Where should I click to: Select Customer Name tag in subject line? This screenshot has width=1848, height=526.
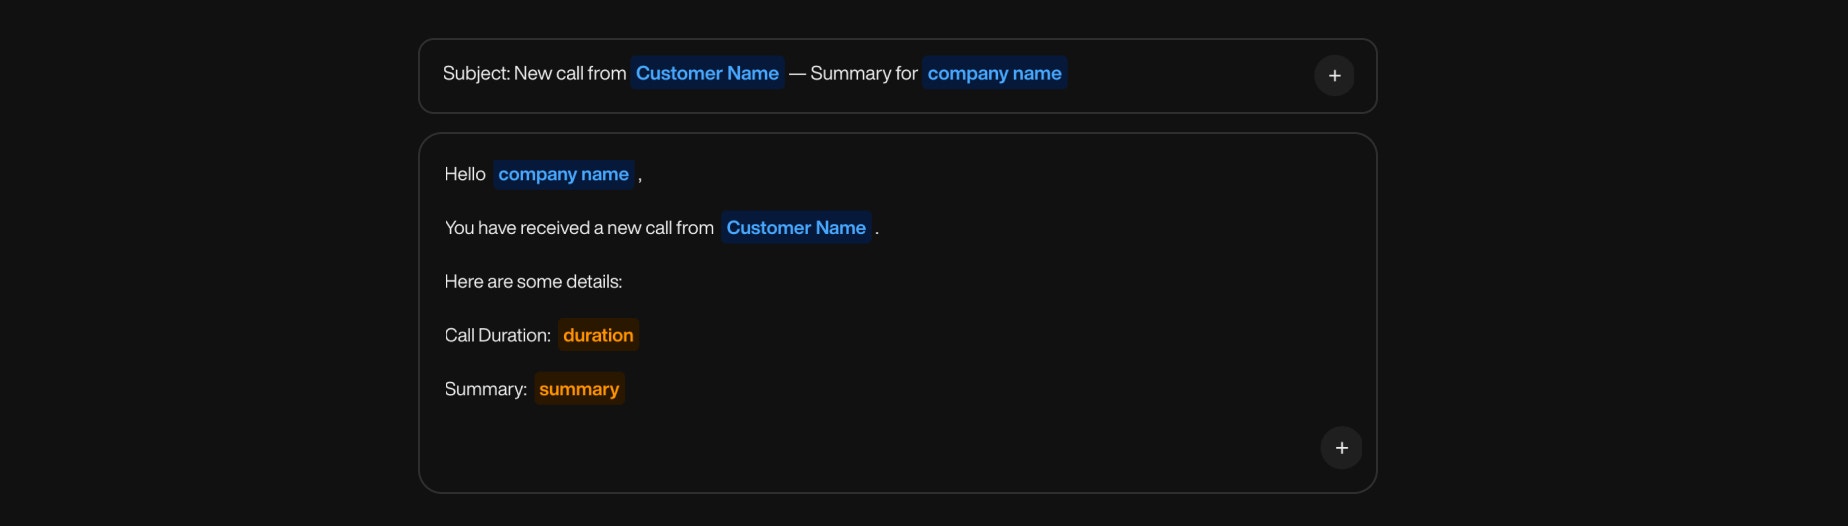point(707,73)
